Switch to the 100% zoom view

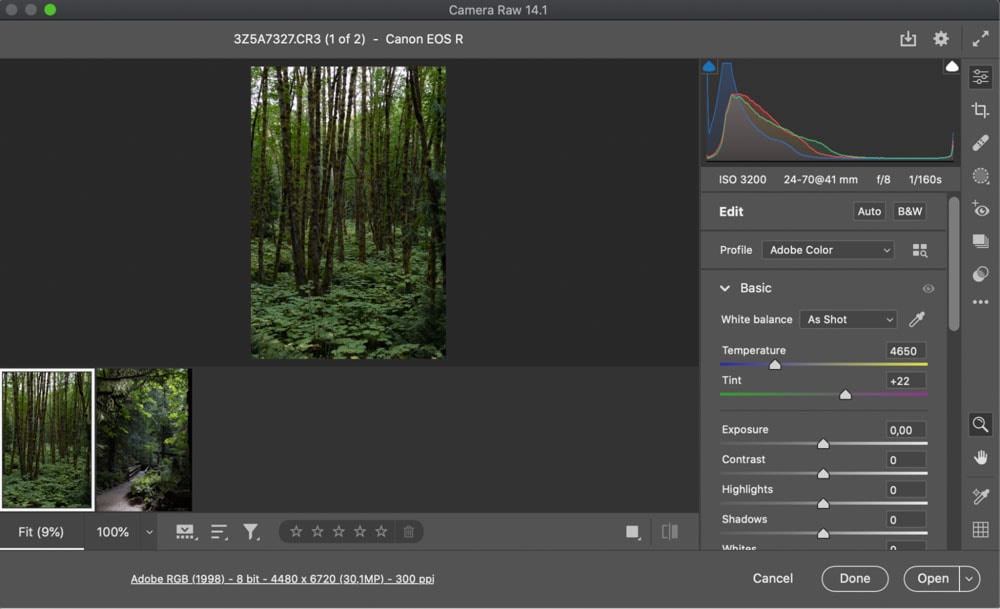click(113, 532)
